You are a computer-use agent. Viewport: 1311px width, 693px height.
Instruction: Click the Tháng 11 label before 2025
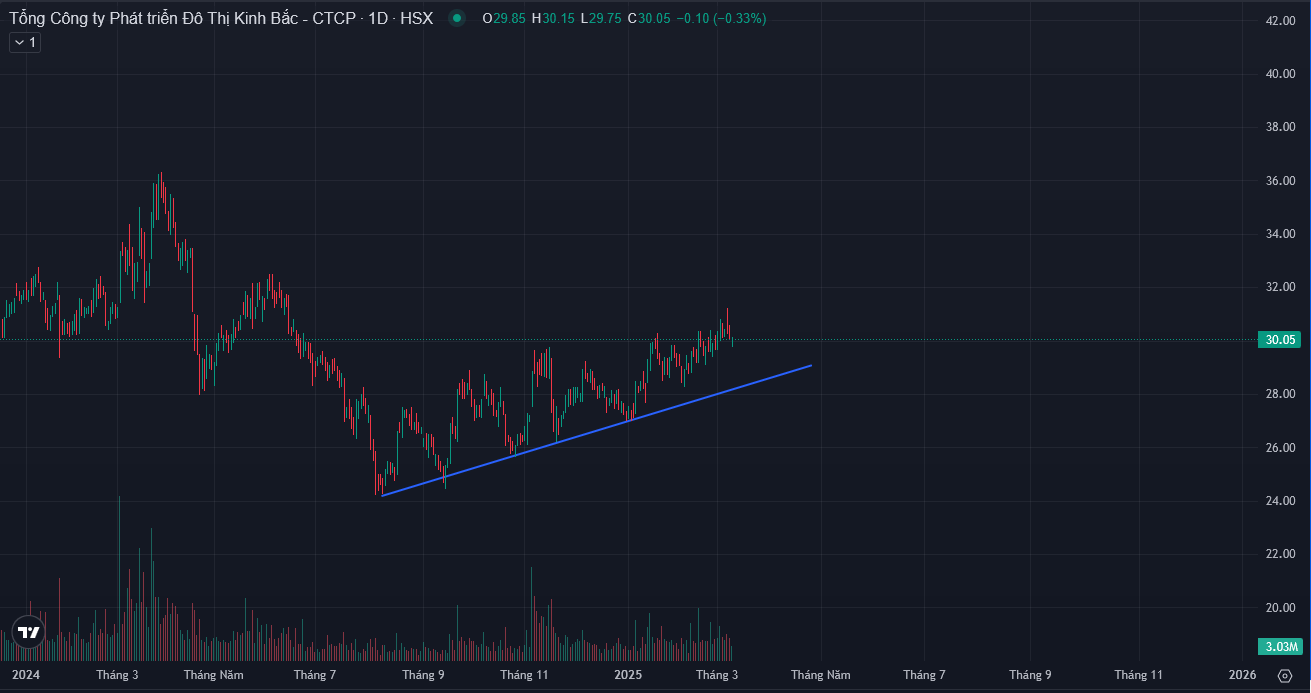tap(525, 675)
